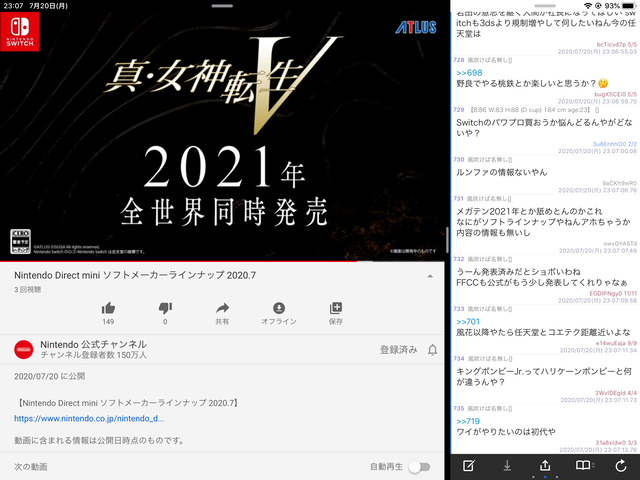Tap the 3 回視聴 view count

pyautogui.click(x=27, y=290)
